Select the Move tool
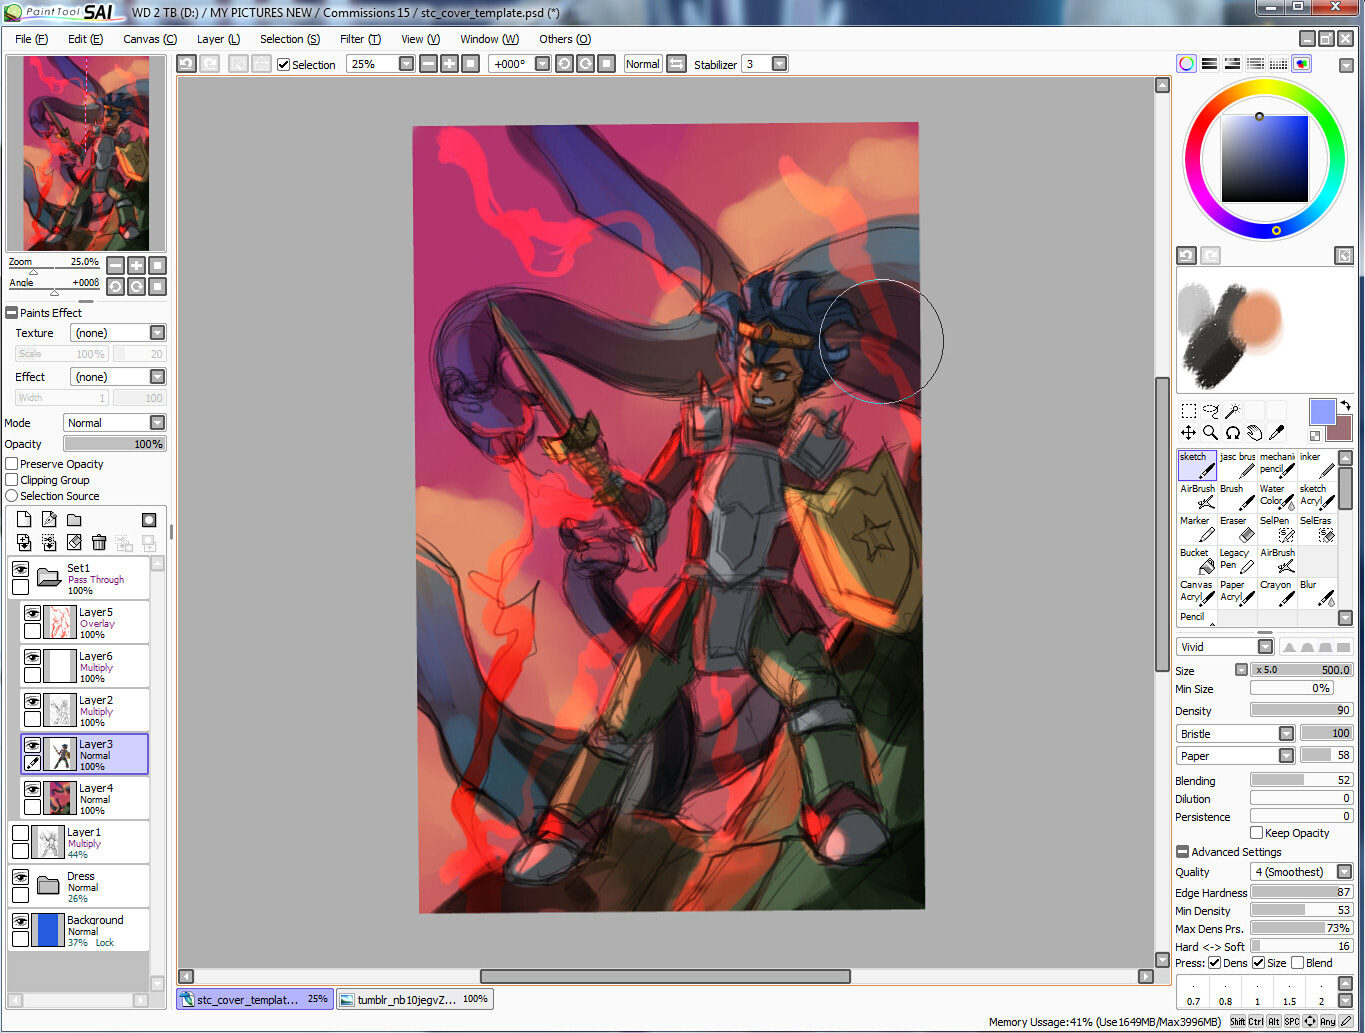The width and height of the screenshot is (1365, 1033). point(1188,433)
